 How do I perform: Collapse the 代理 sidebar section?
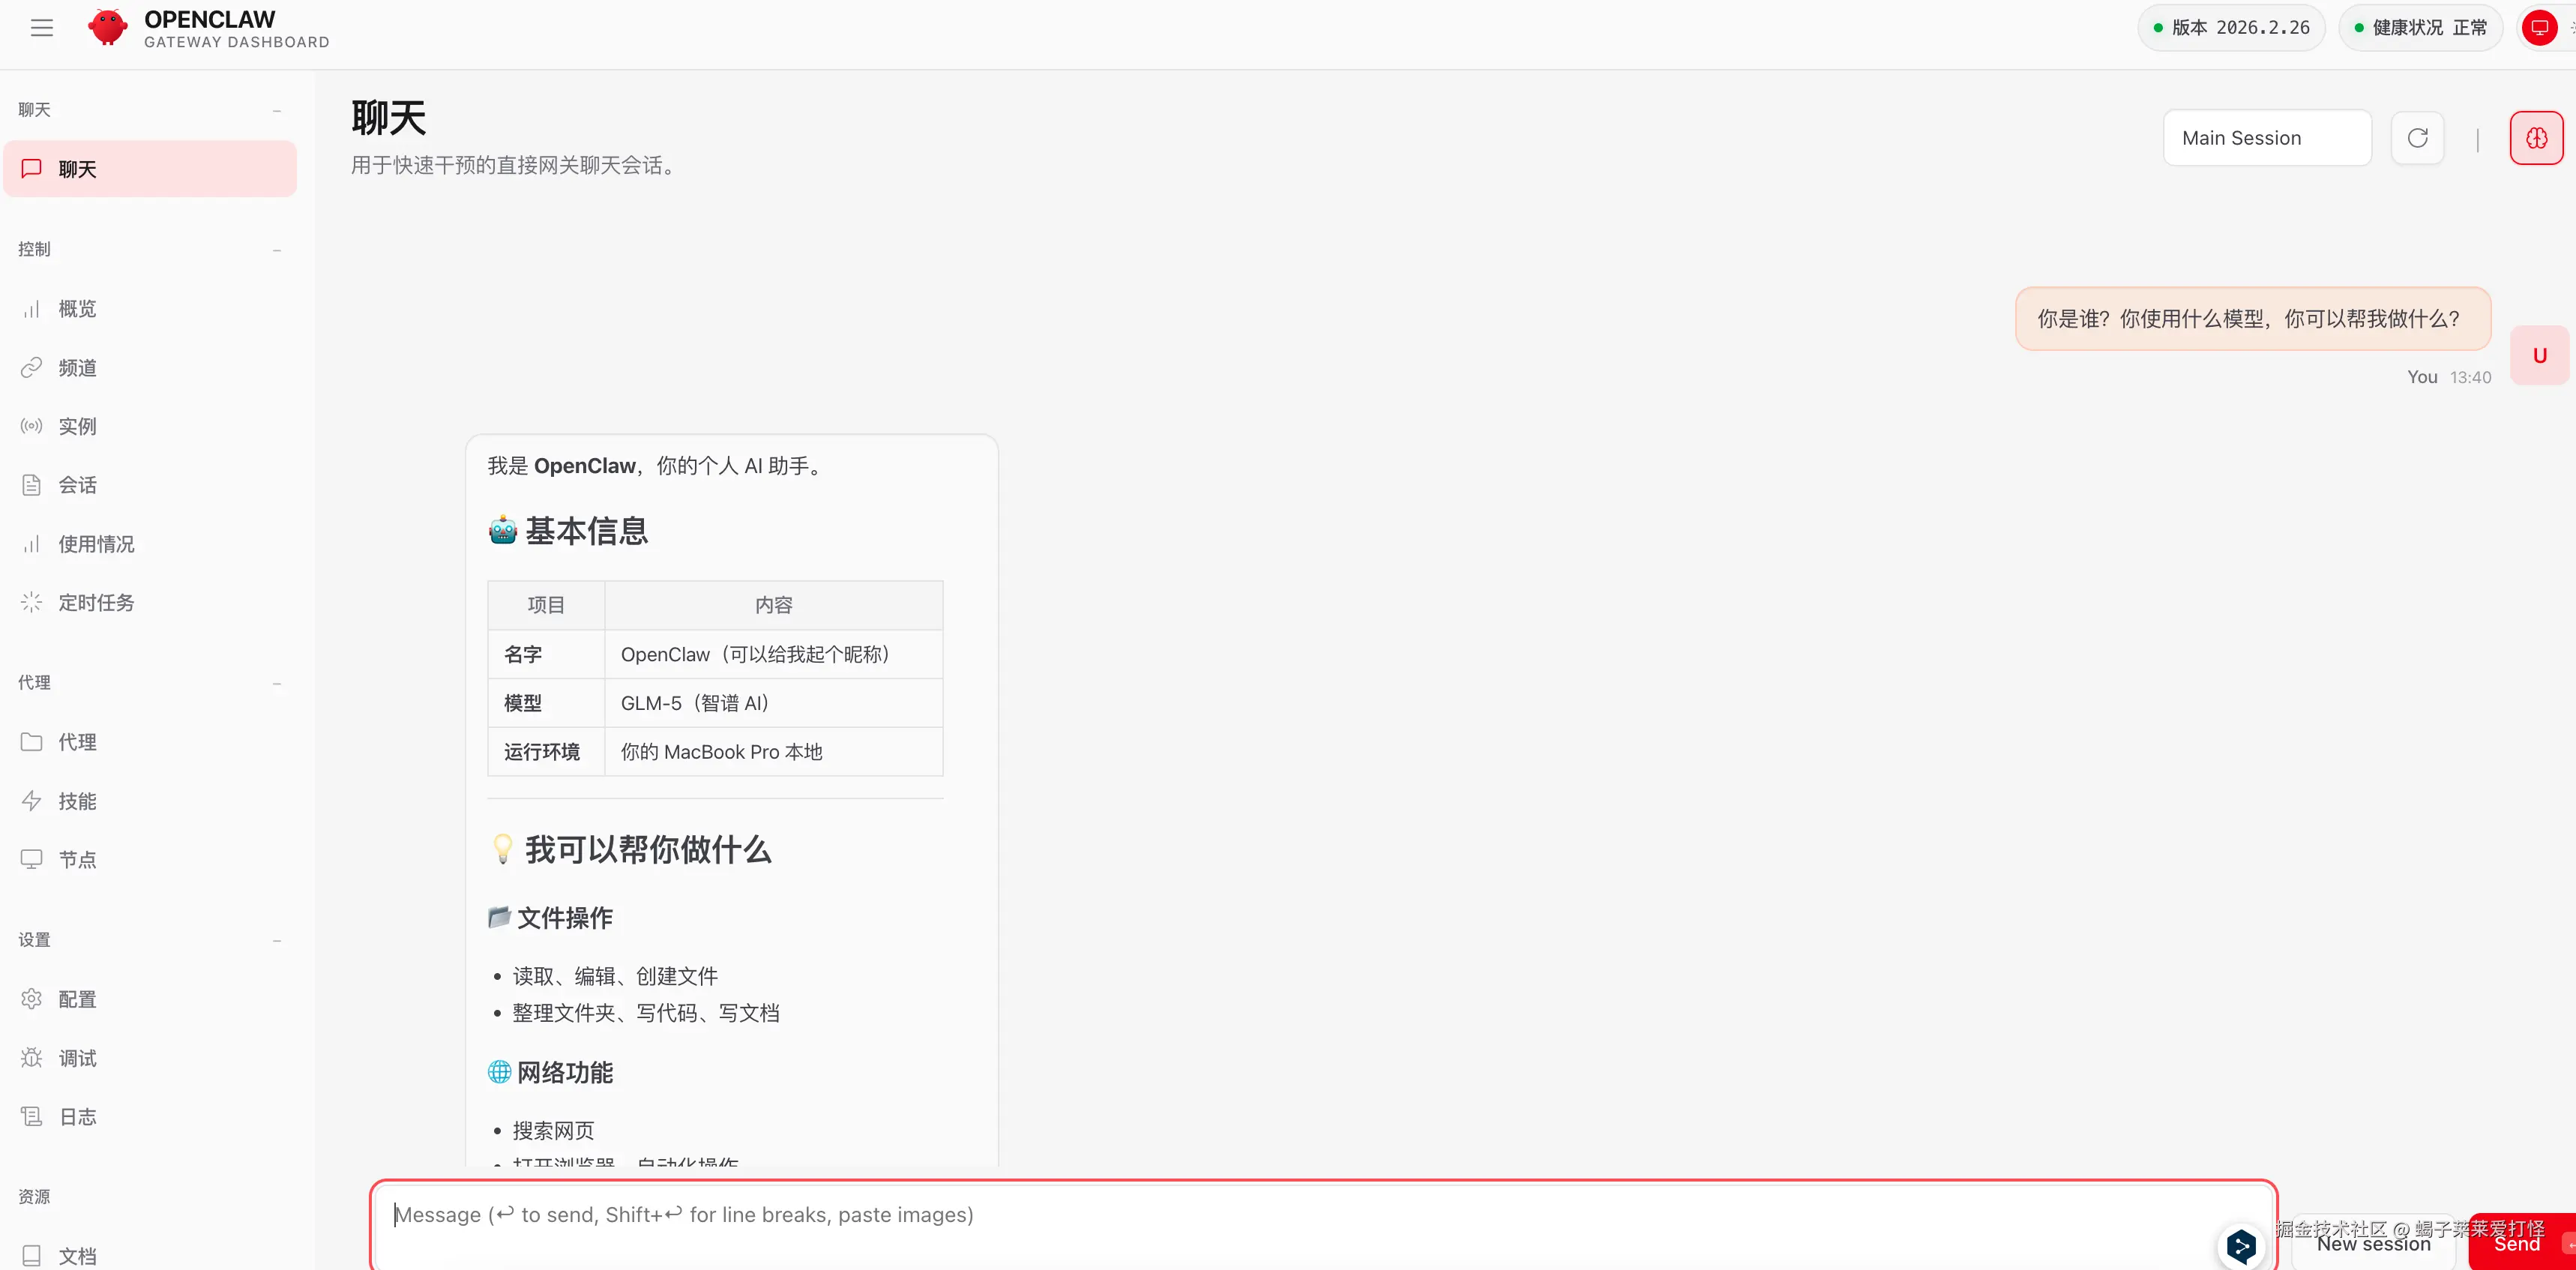coord(276,683)
